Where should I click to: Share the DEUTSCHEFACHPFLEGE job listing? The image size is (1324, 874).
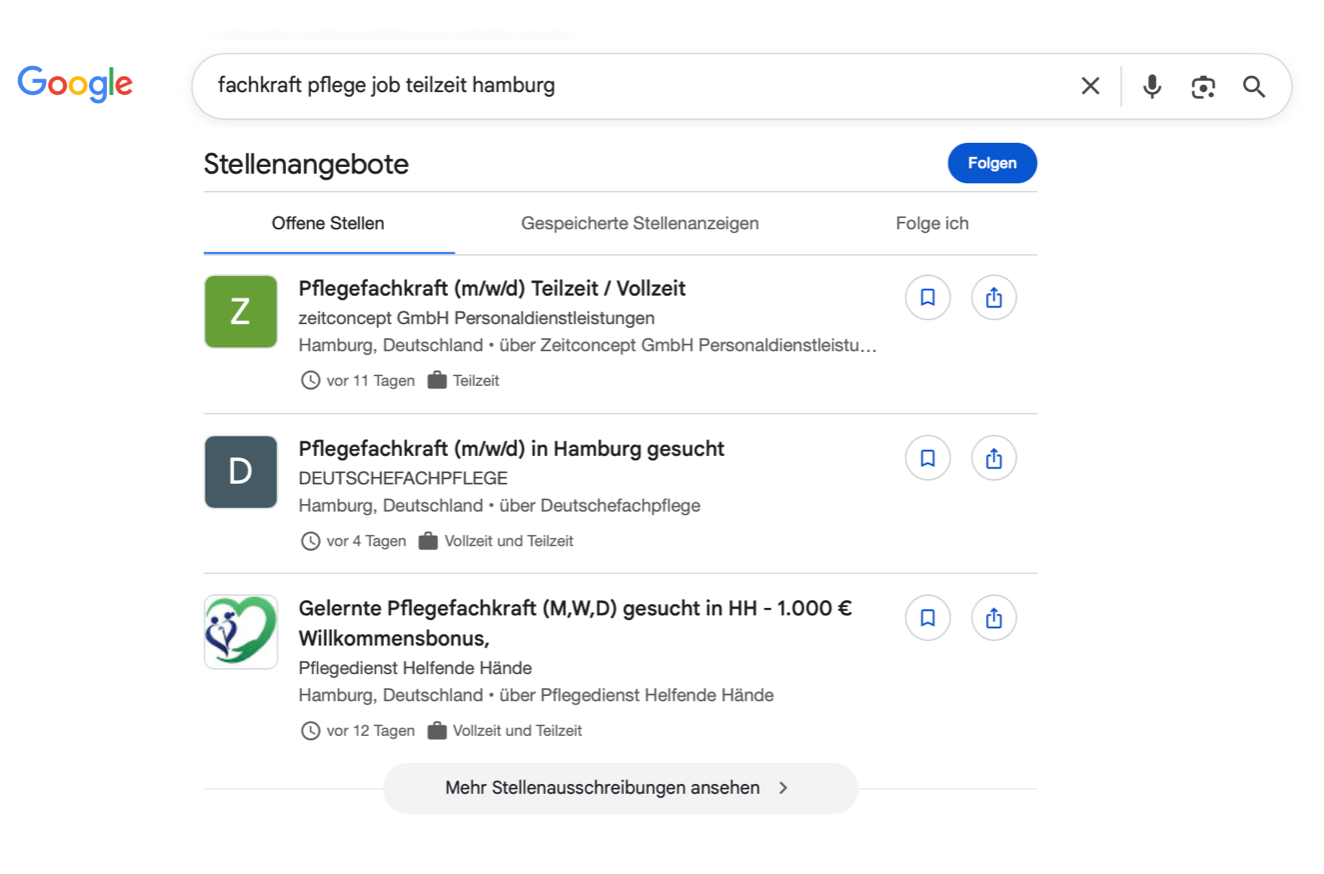(x=993, y=458)
